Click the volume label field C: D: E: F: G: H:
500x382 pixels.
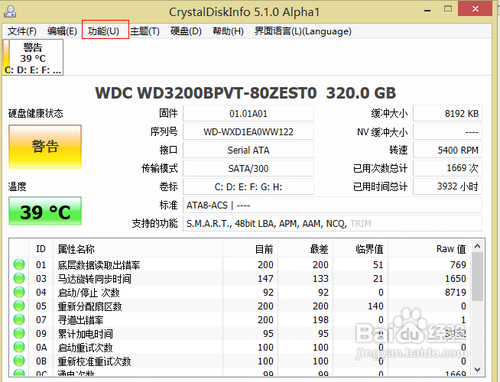[x=248, y=187]
